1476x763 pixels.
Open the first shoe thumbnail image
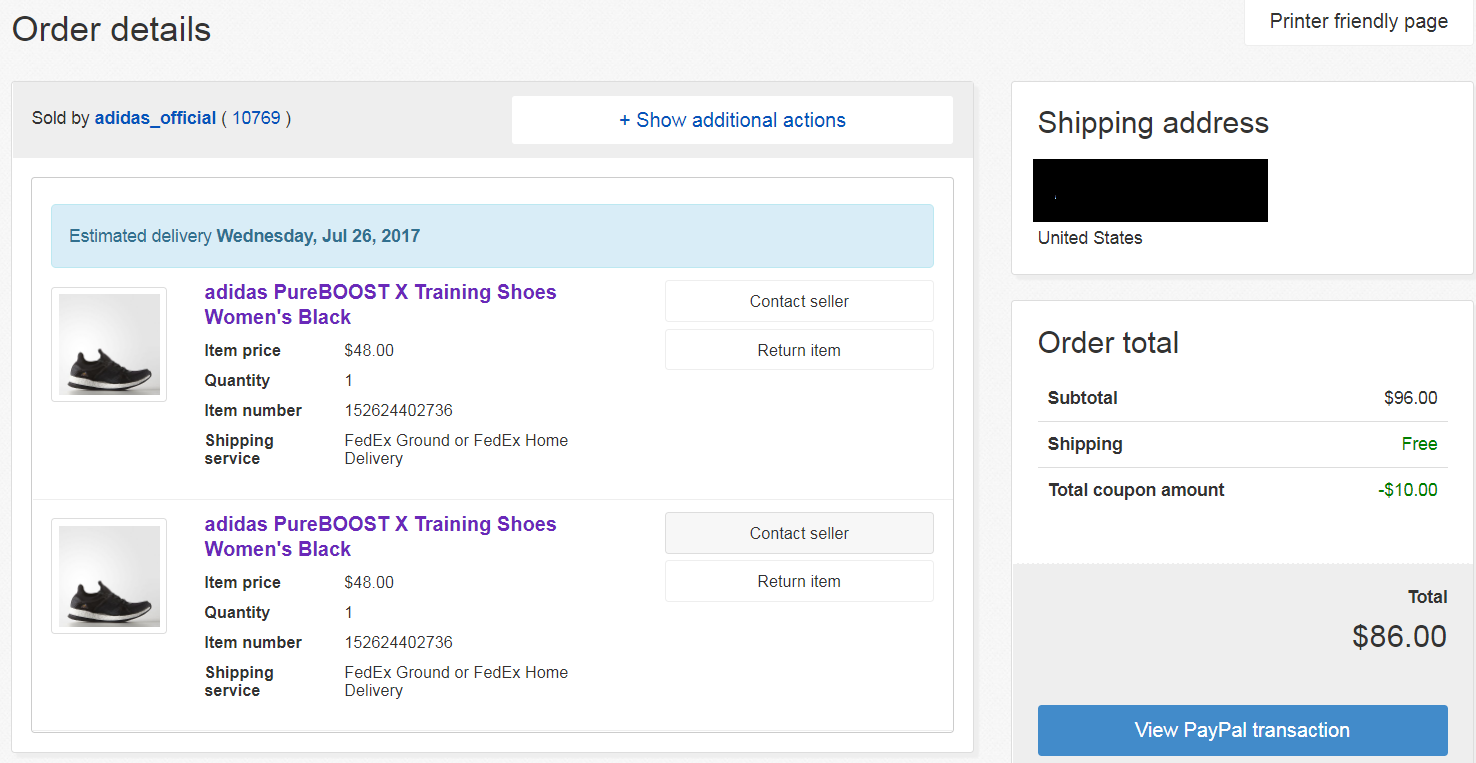point(109,345)
